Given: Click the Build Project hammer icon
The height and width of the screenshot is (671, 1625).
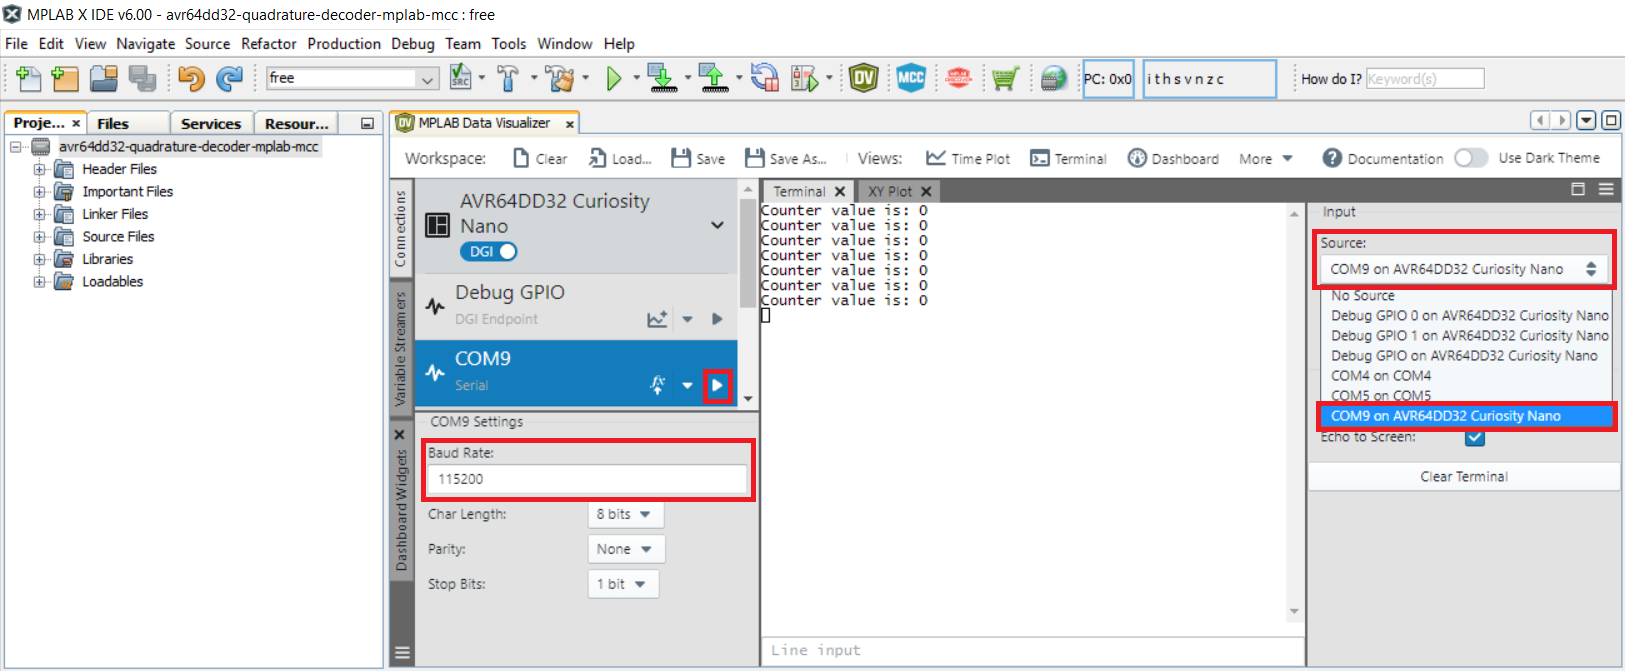Looking at the screenshot, I should point(508,77).
